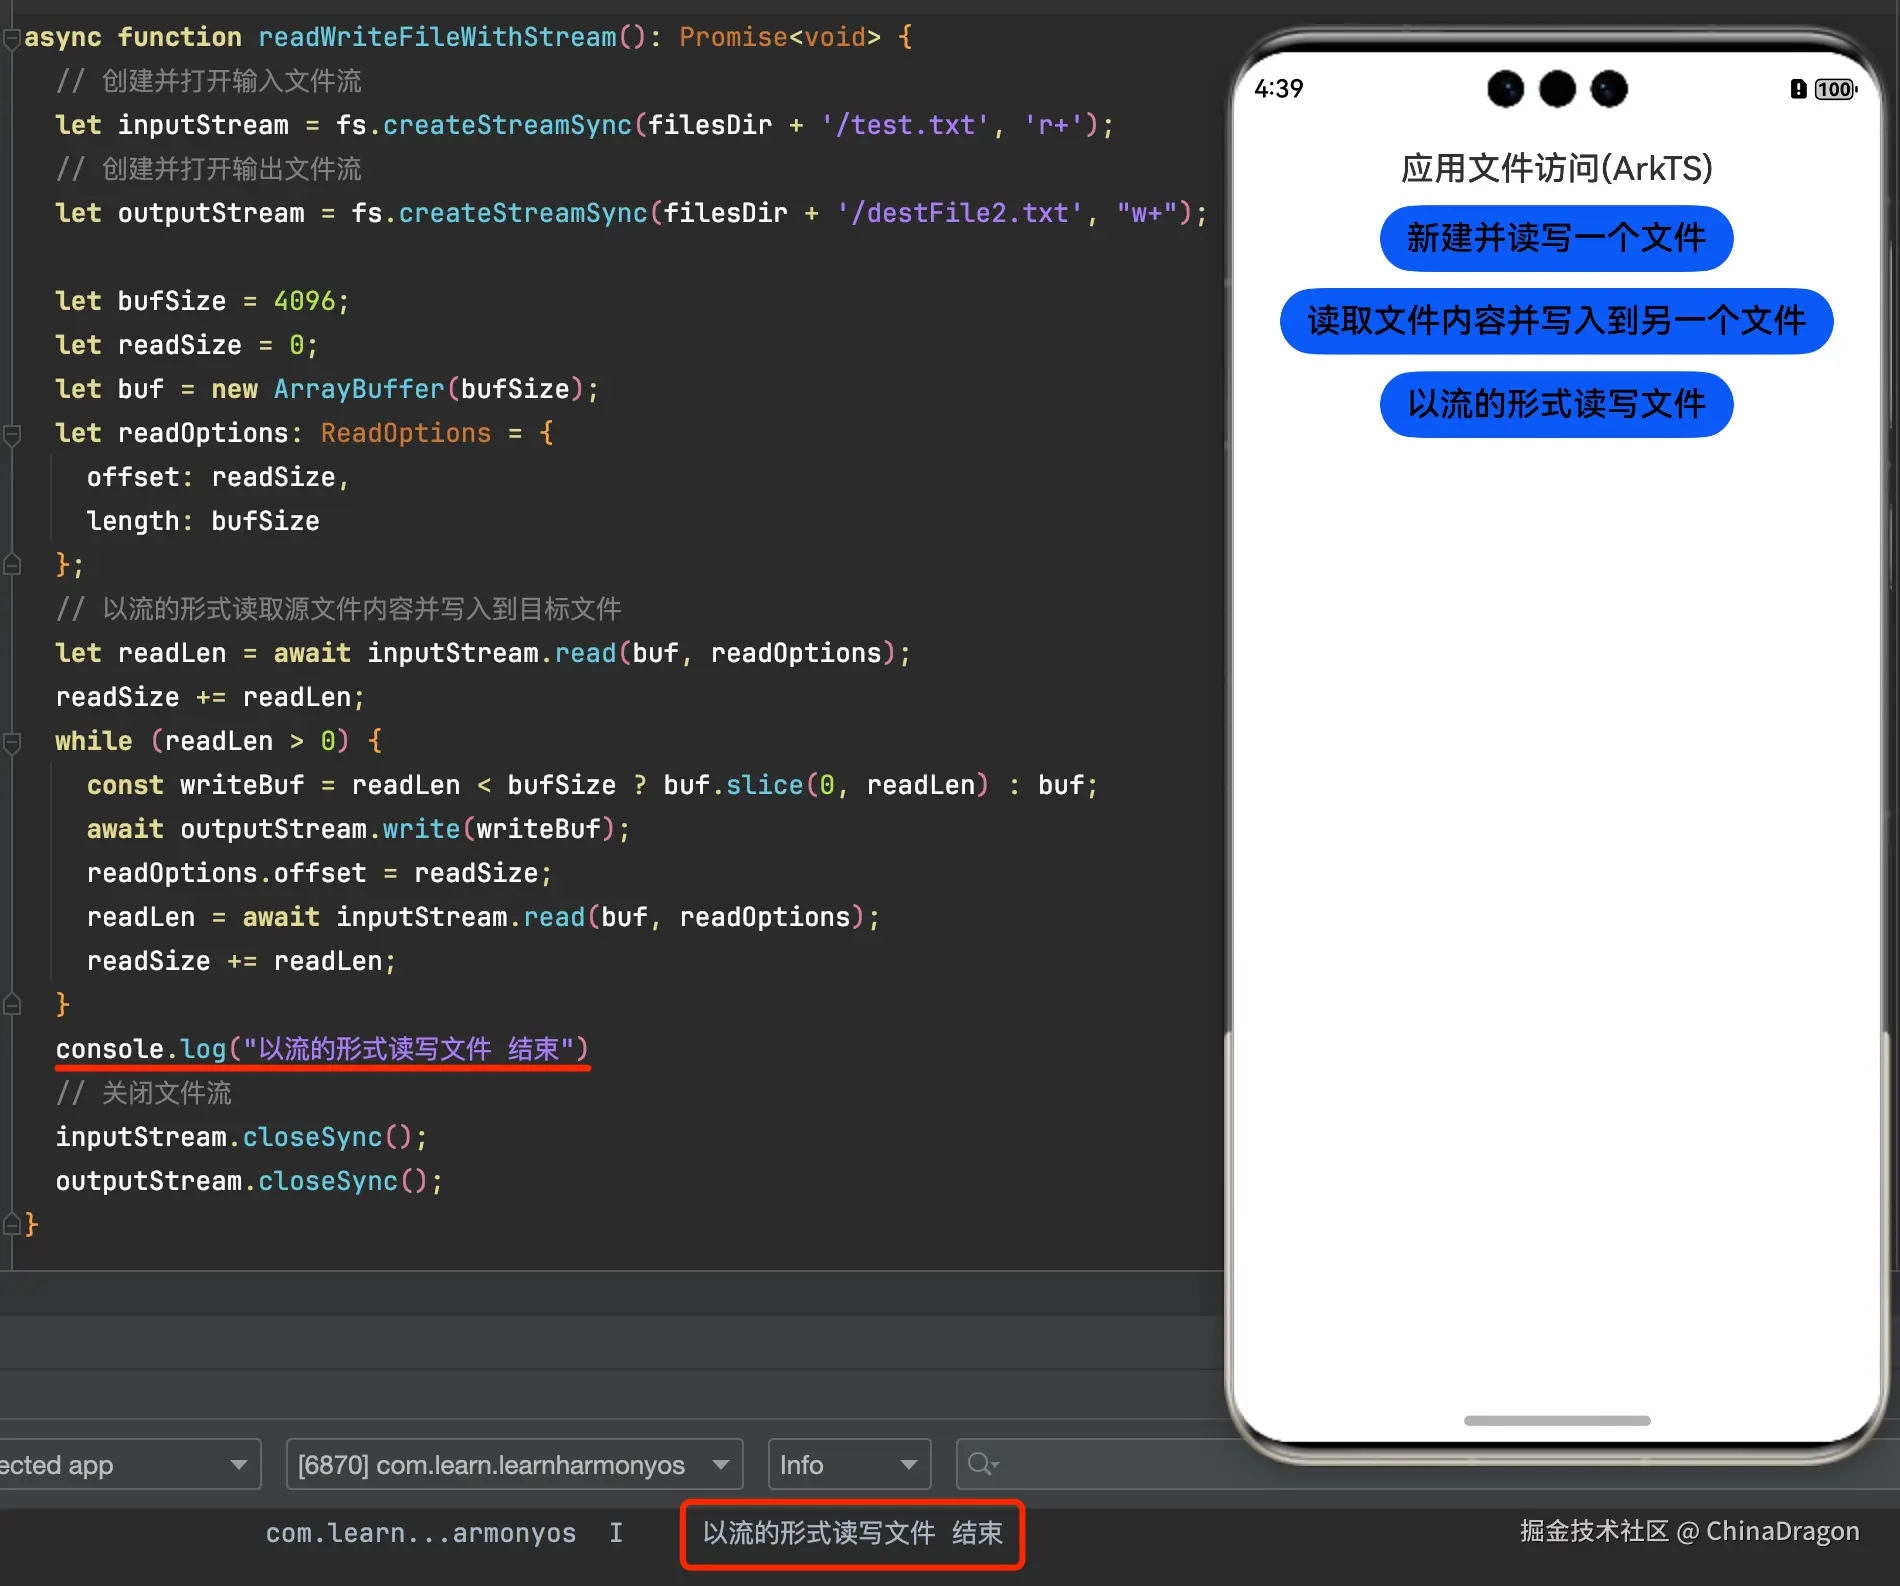Click the 以流的形式读写文件 结束 log message
Screen dimensions: 1900x1586
(852, 1533)
